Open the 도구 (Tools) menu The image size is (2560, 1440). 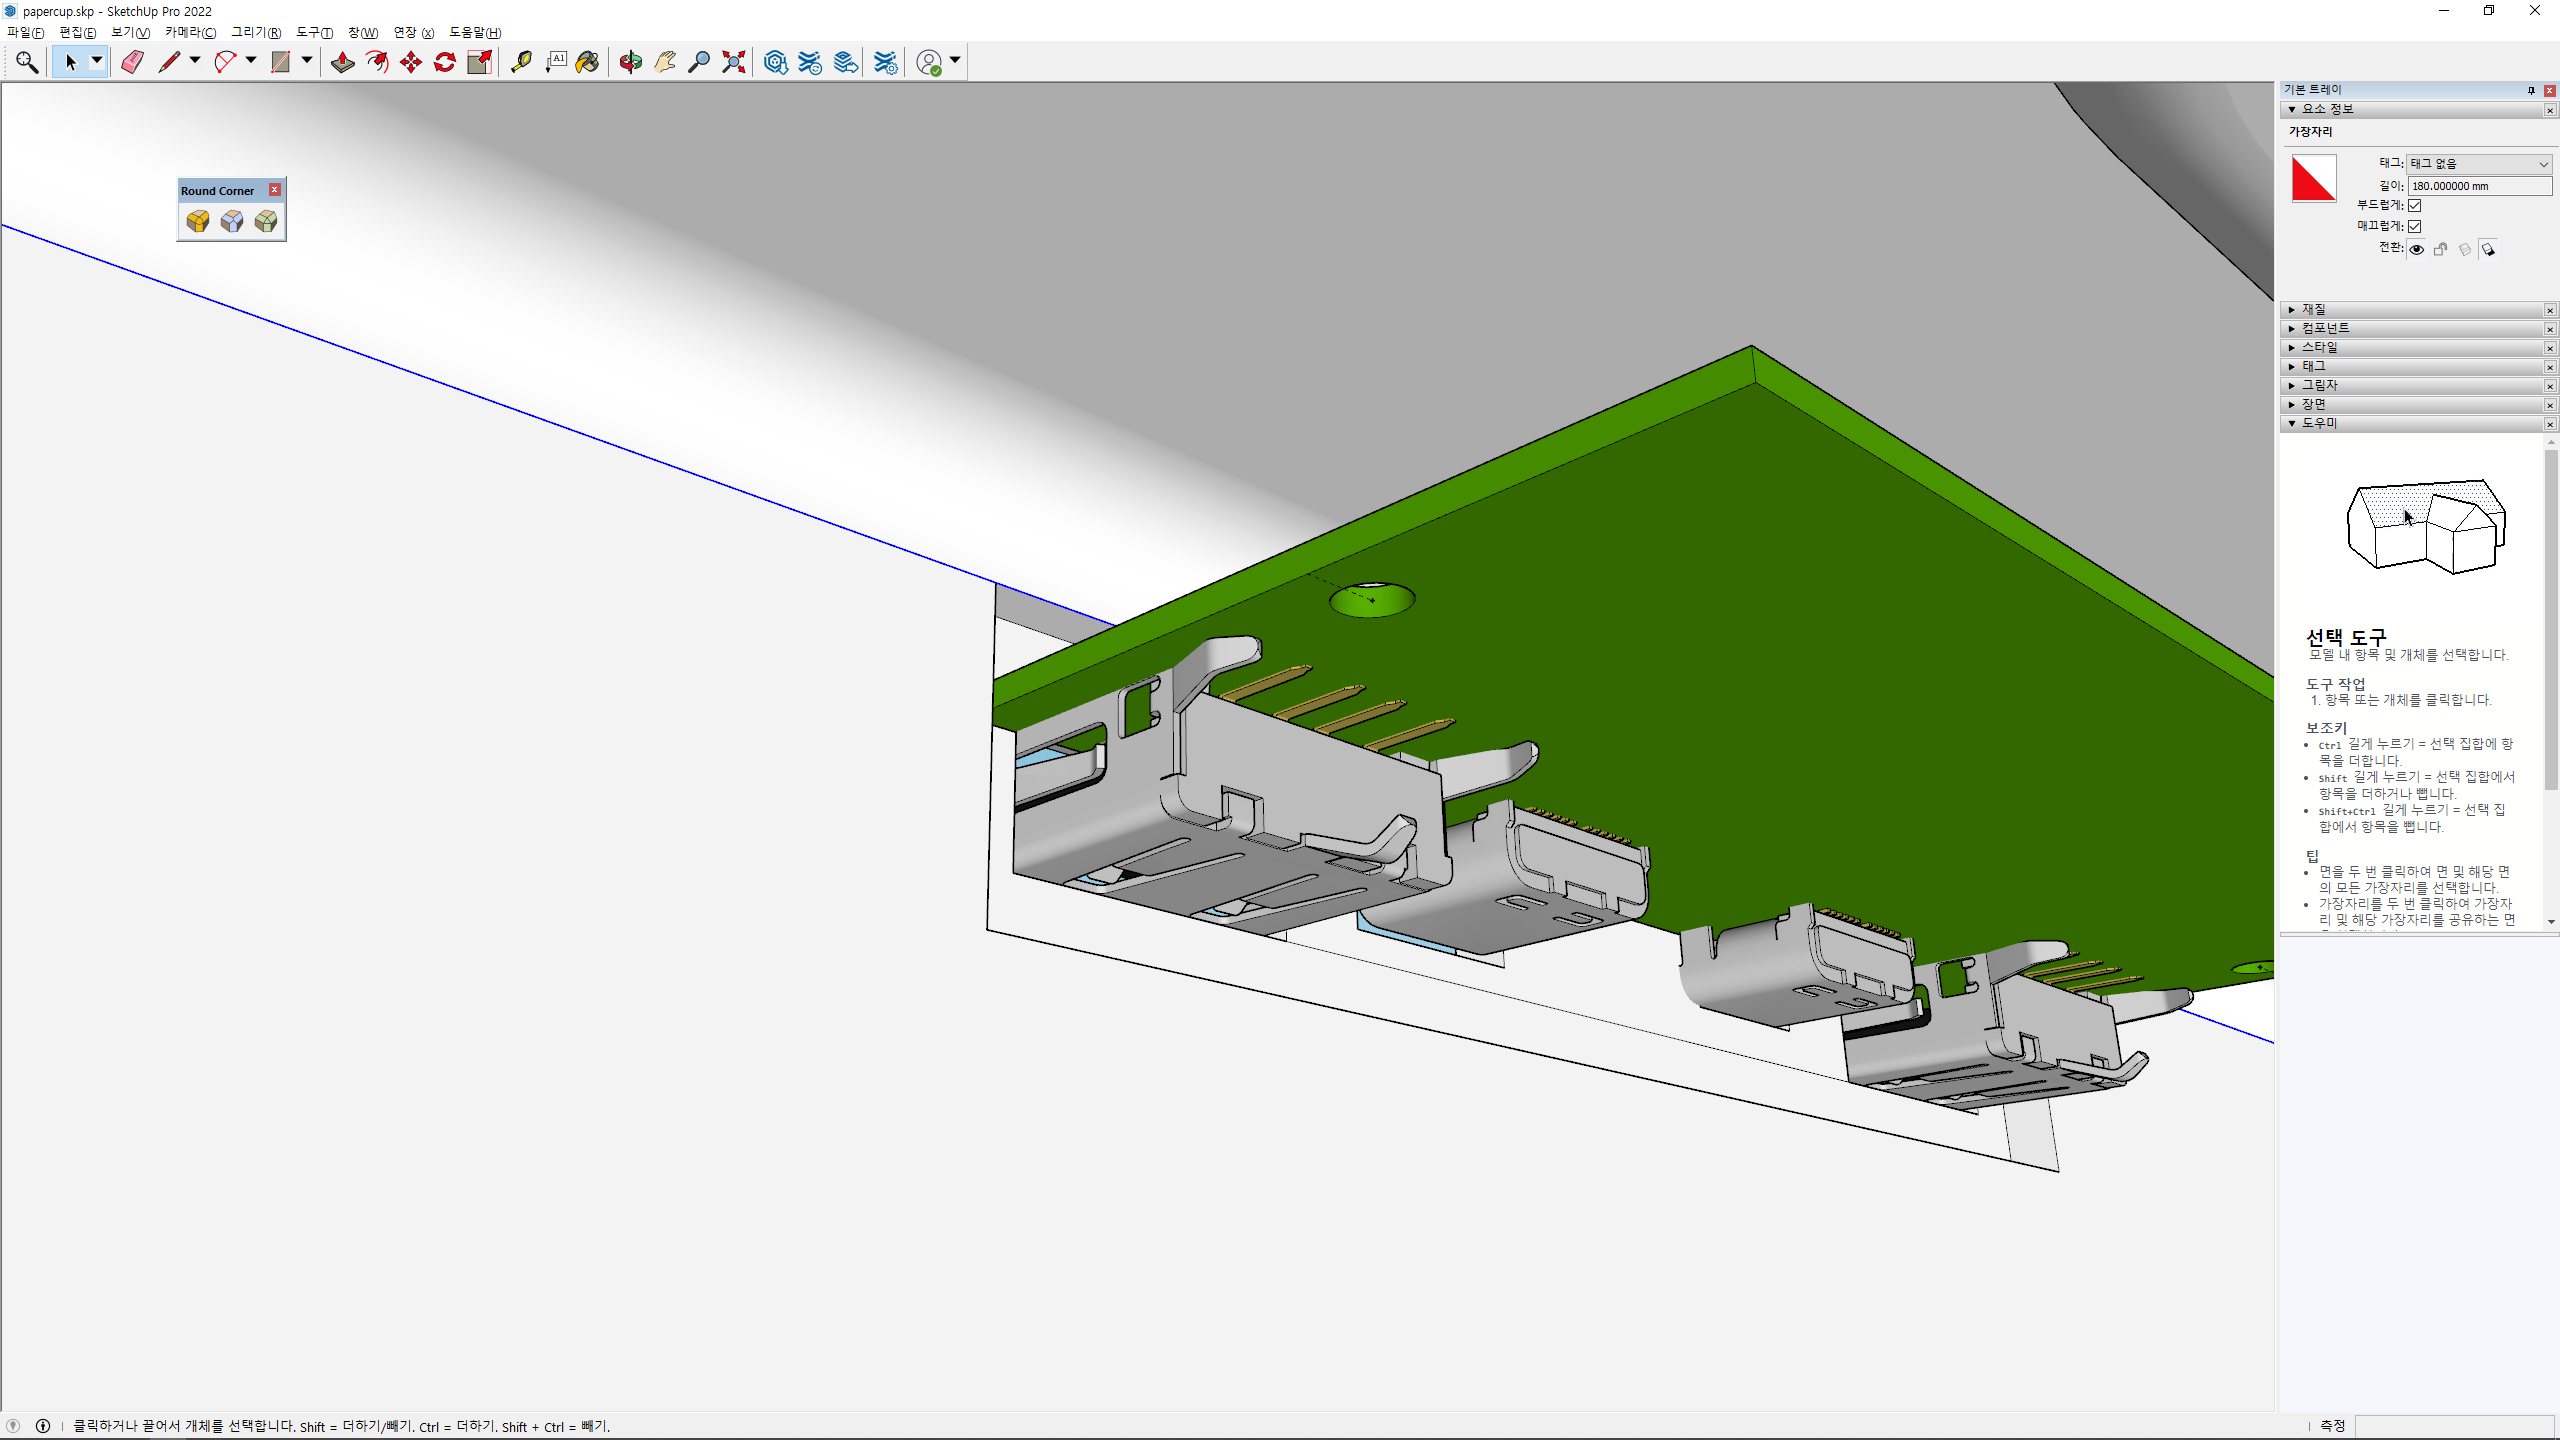pyautogui.click(x=314, y=32)
